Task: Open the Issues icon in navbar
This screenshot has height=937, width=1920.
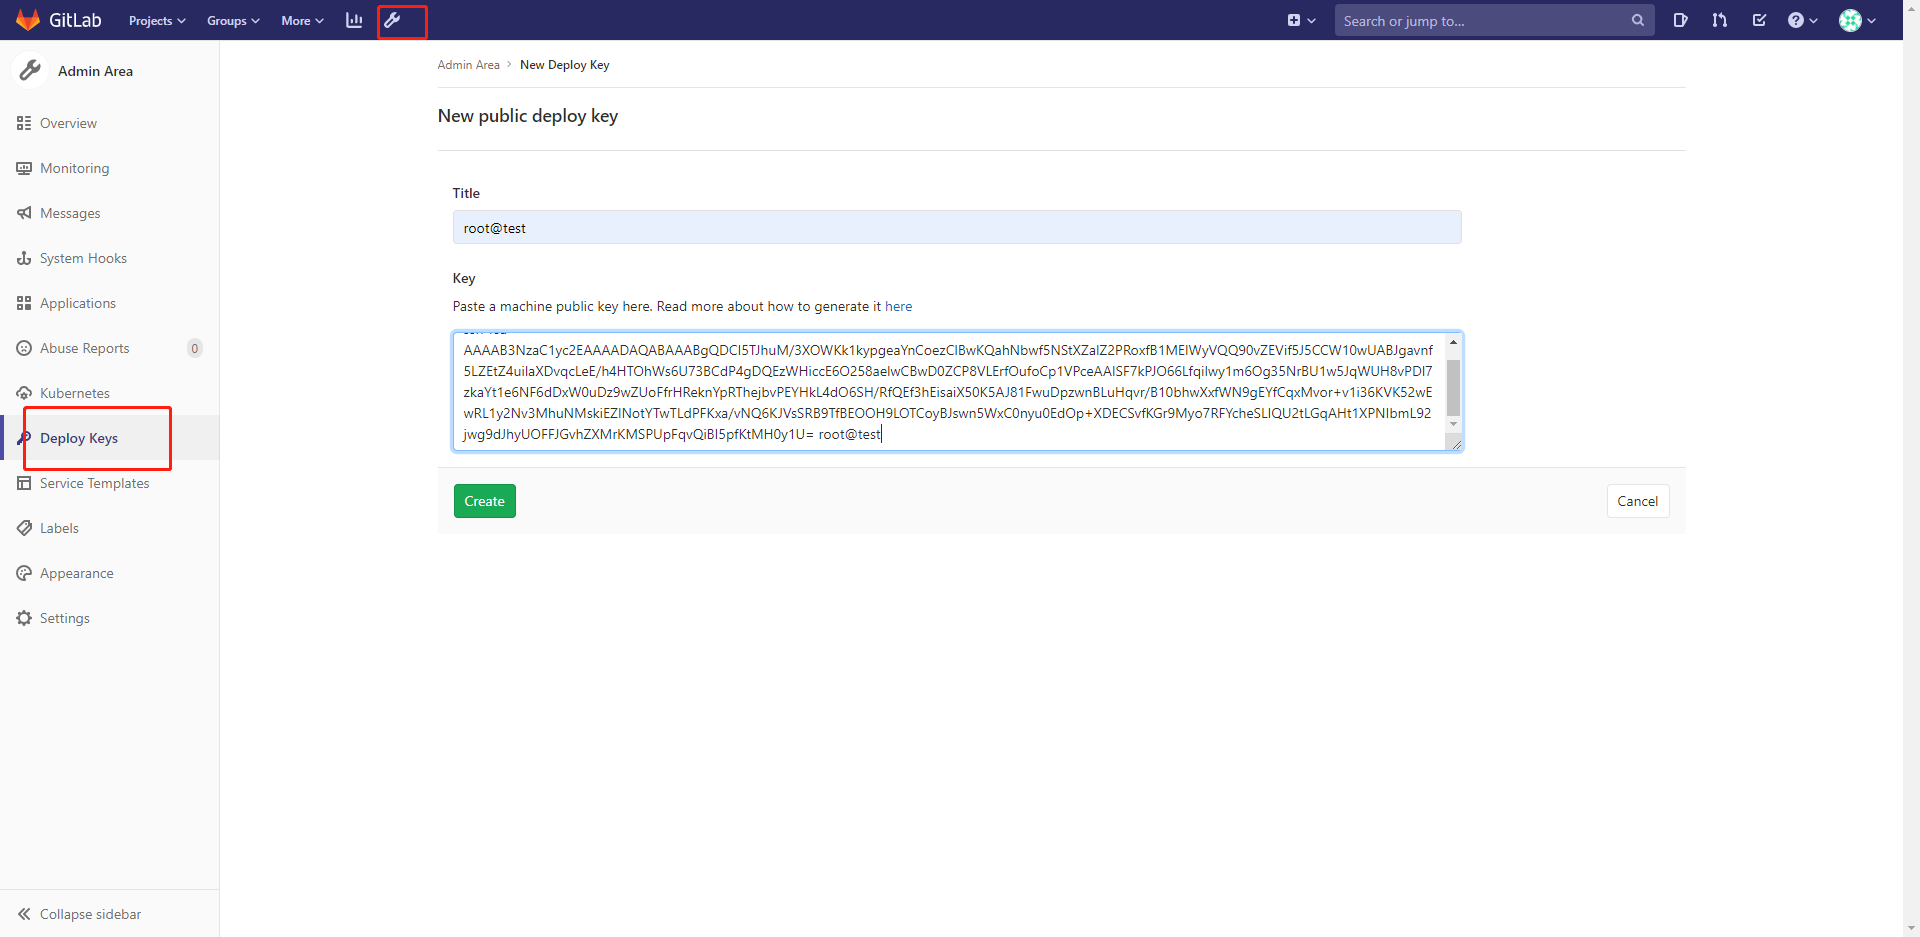Action: (x=1680, y=20)
